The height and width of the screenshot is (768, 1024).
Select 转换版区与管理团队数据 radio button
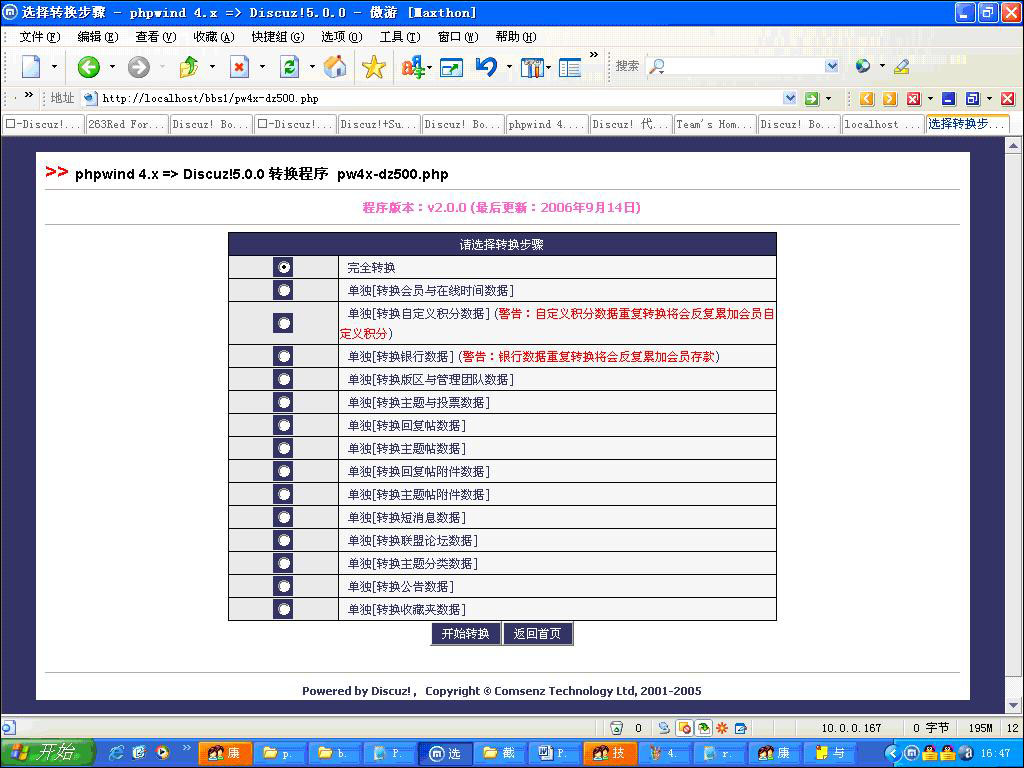click(283, 379)
